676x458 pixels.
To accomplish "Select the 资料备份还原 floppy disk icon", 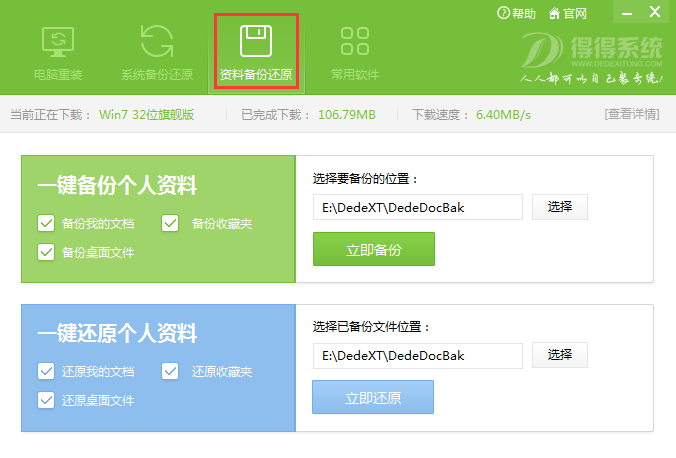I will pos(256,43).
